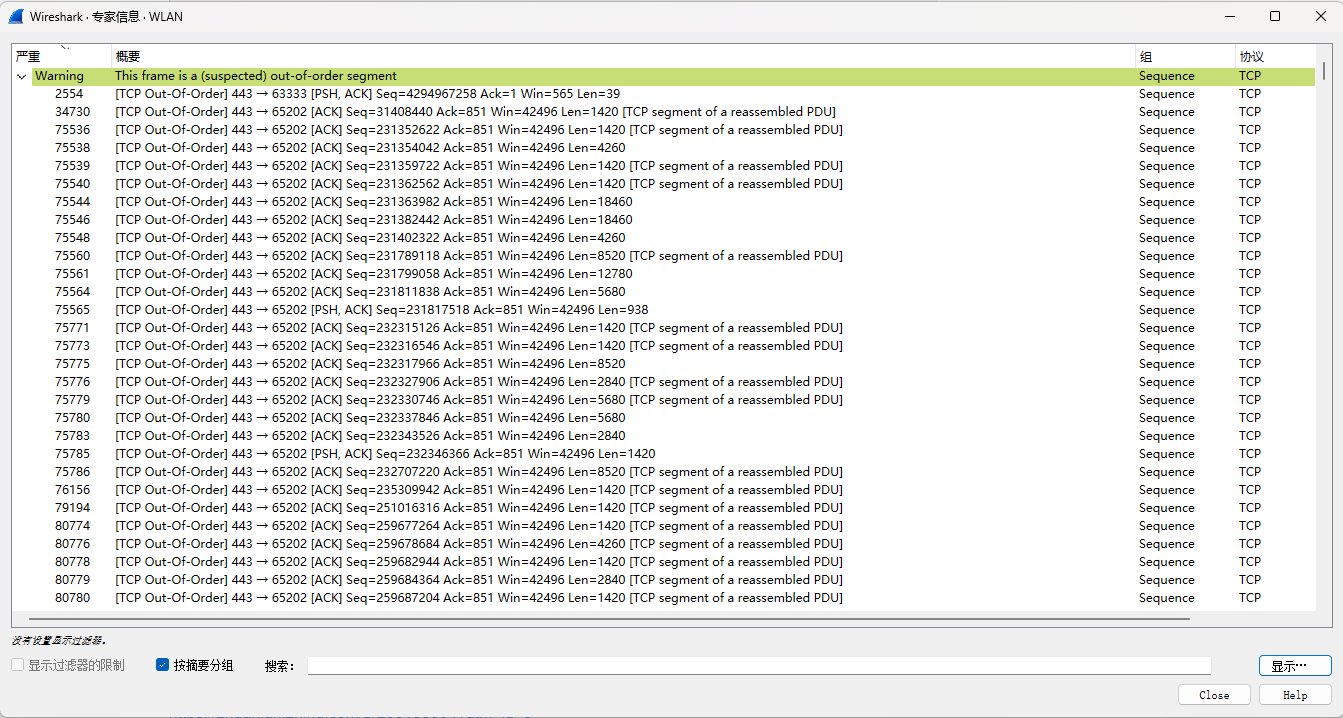Collapse the Warning out-of-order segment group
Viewport: 1343px width, 718px height.
[21, 76]
